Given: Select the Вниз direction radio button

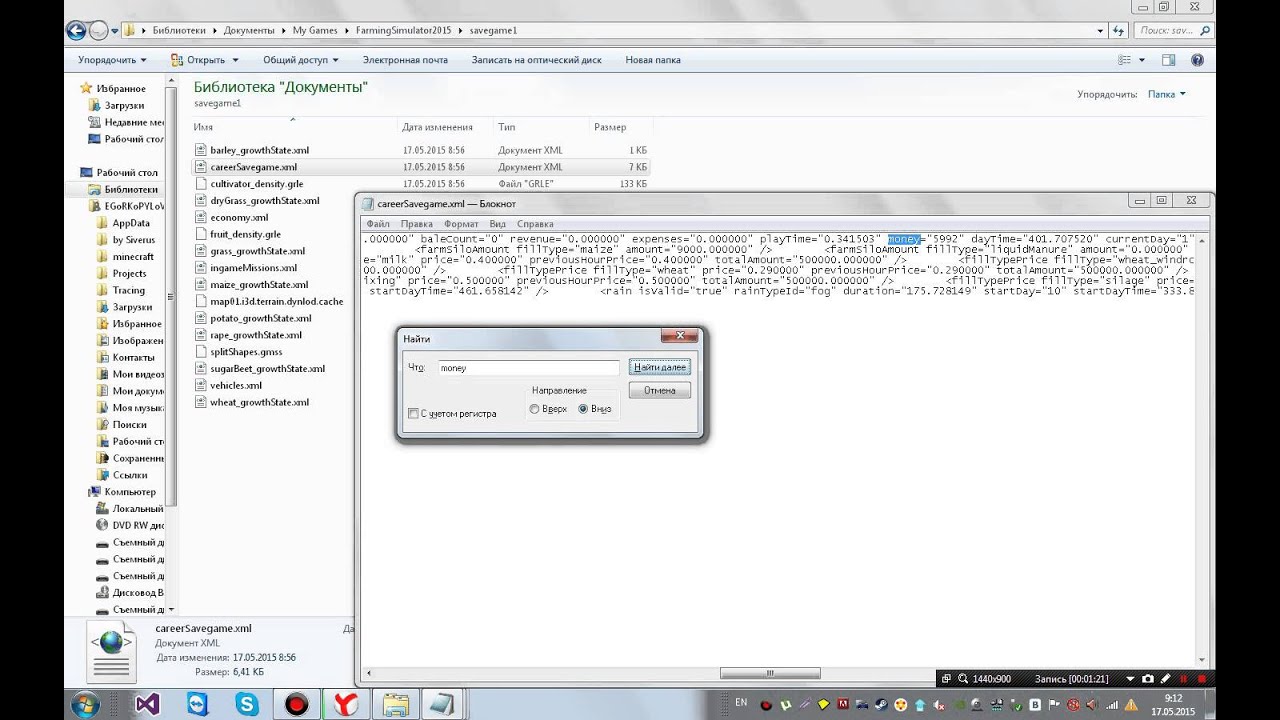Looking at the screenshot, I should click(583, 409).
